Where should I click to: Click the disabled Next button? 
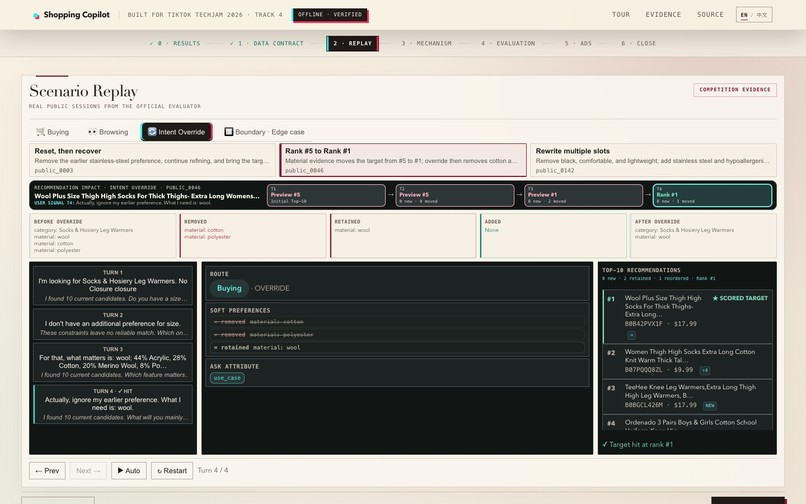click(88, 471)
